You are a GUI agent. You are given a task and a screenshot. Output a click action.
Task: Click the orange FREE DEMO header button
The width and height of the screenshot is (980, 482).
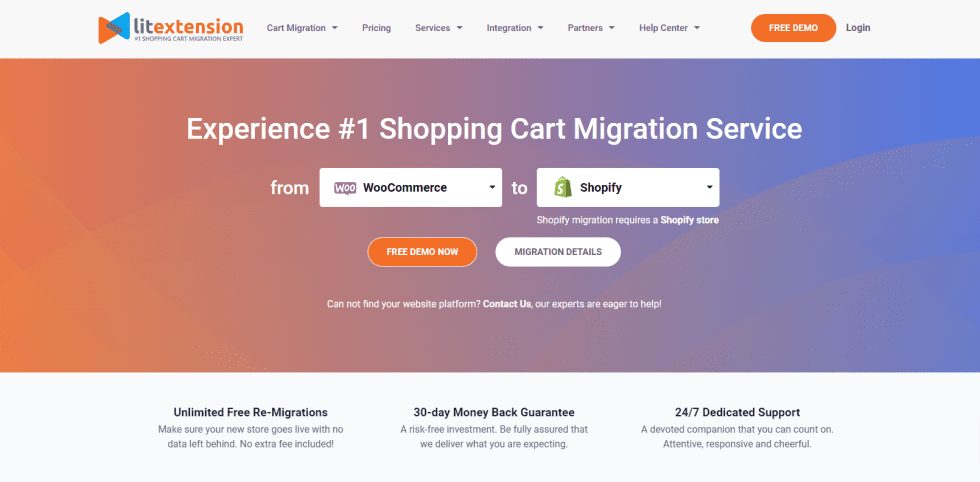point(793,28)
